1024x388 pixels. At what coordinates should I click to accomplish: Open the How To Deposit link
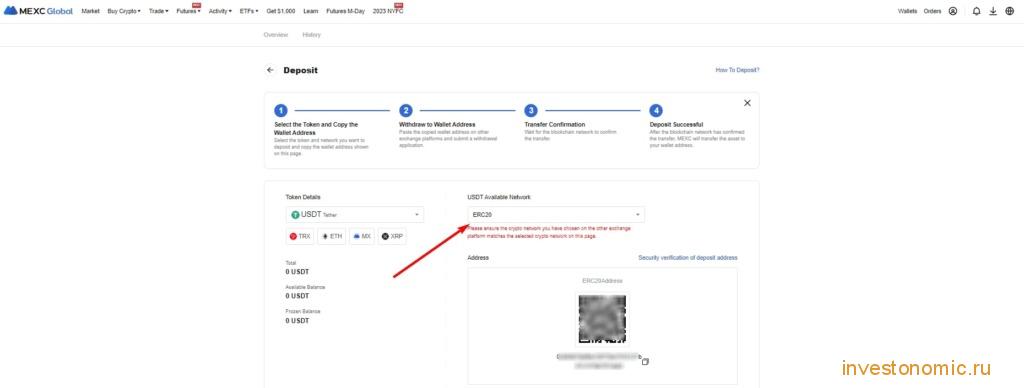pyautogui.click(x=737, y=70)
